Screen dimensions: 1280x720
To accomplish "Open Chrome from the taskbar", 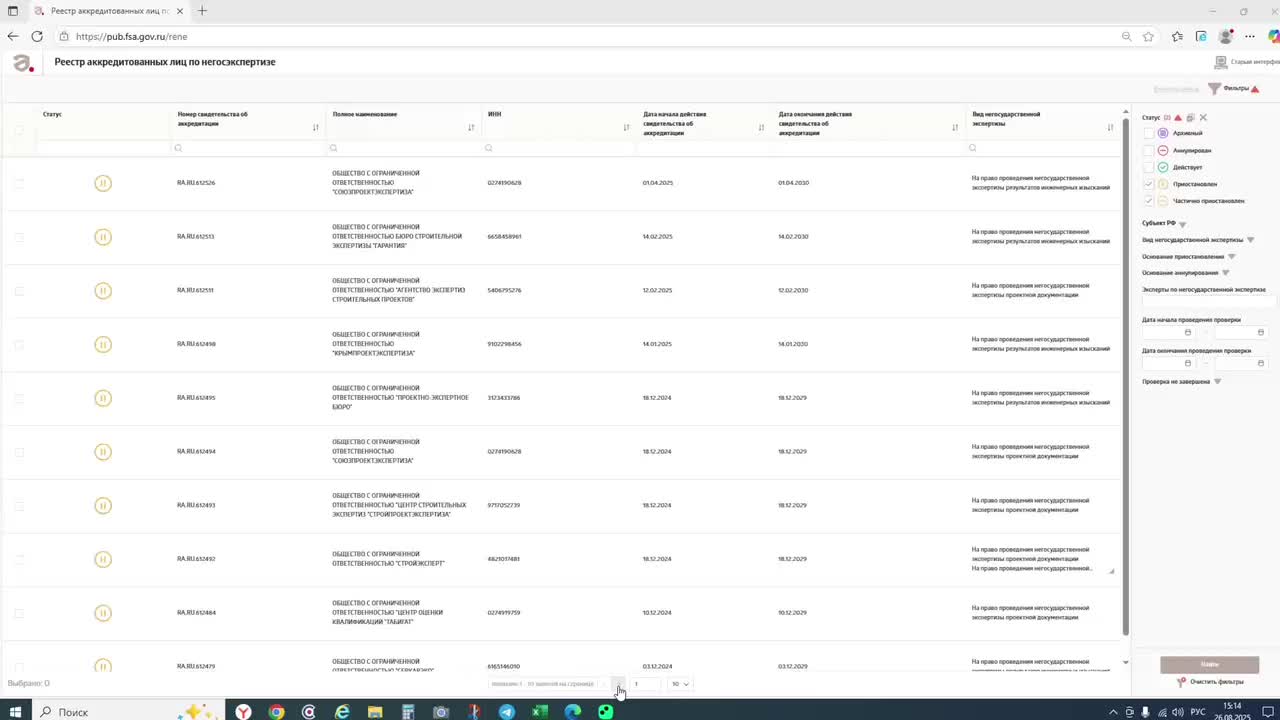I will click(276, 712).
